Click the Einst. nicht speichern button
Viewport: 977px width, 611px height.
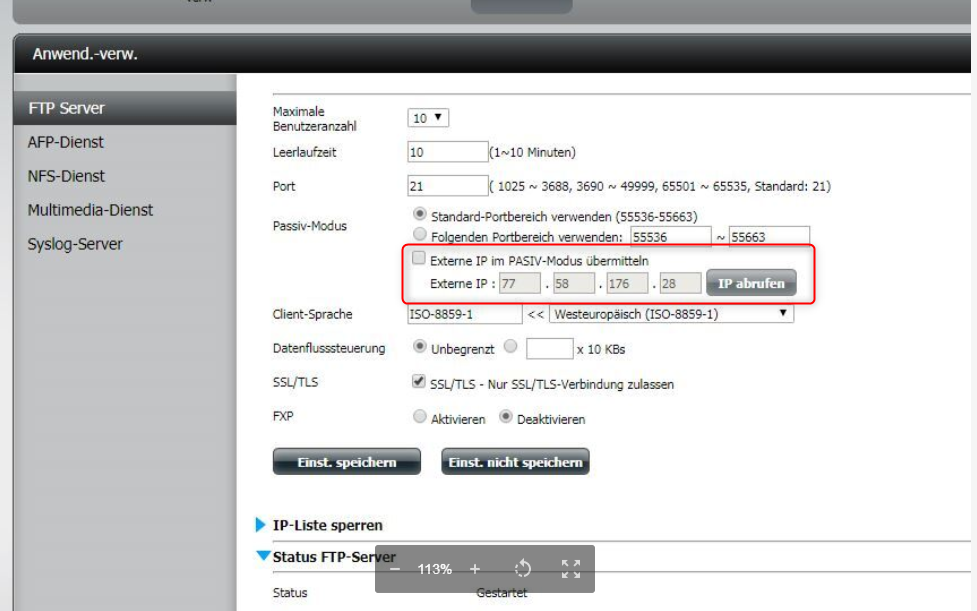pyautogui.click(x=515, y=462)
